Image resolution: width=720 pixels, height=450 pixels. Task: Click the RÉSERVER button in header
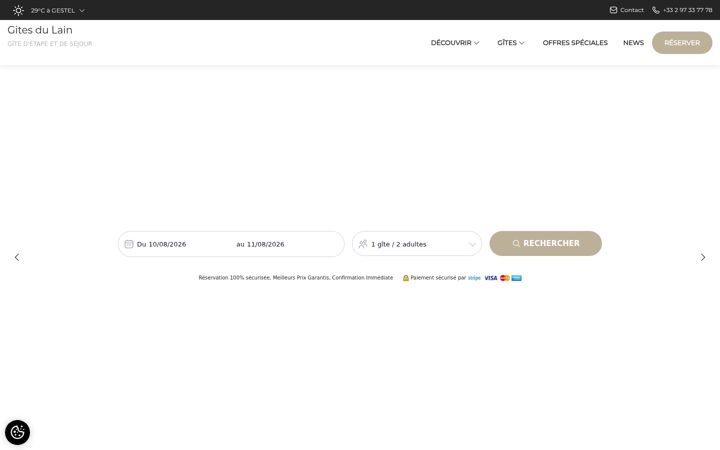pos(682,43)
